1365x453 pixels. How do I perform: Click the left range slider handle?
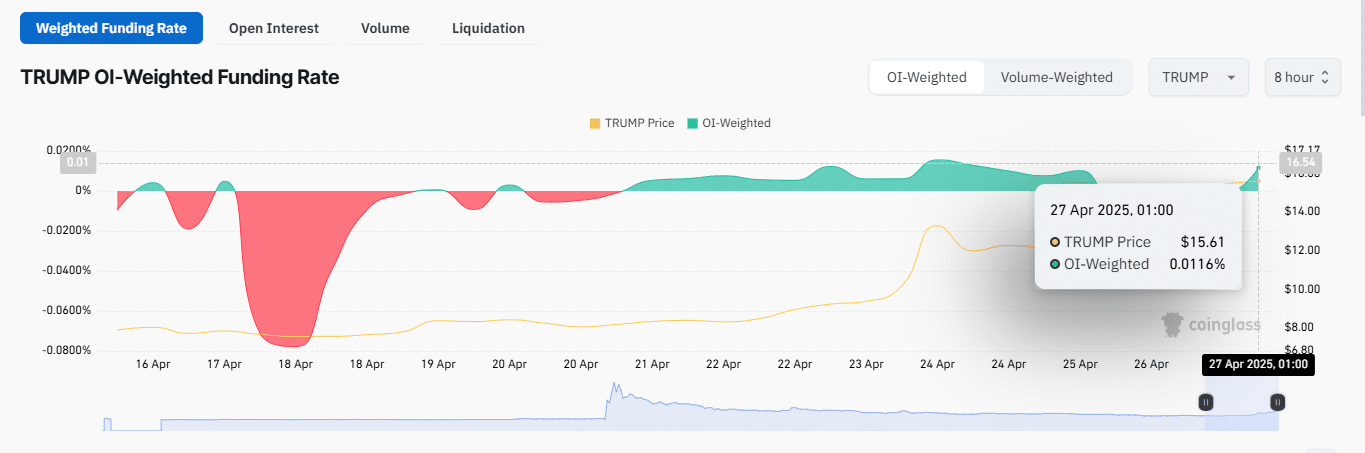coord(1206,402)
